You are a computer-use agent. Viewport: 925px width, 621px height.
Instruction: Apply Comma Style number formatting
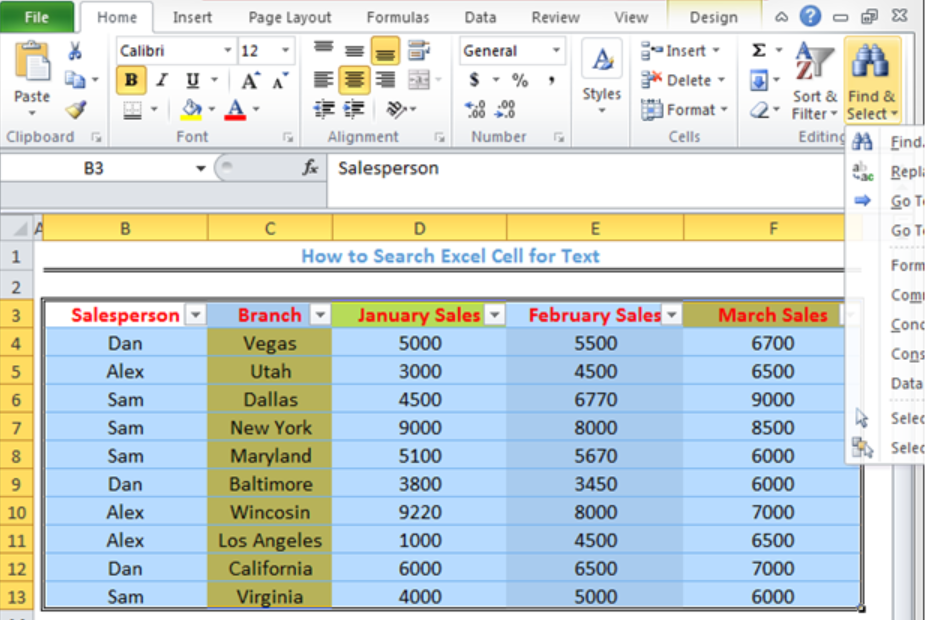click(551, 79)
